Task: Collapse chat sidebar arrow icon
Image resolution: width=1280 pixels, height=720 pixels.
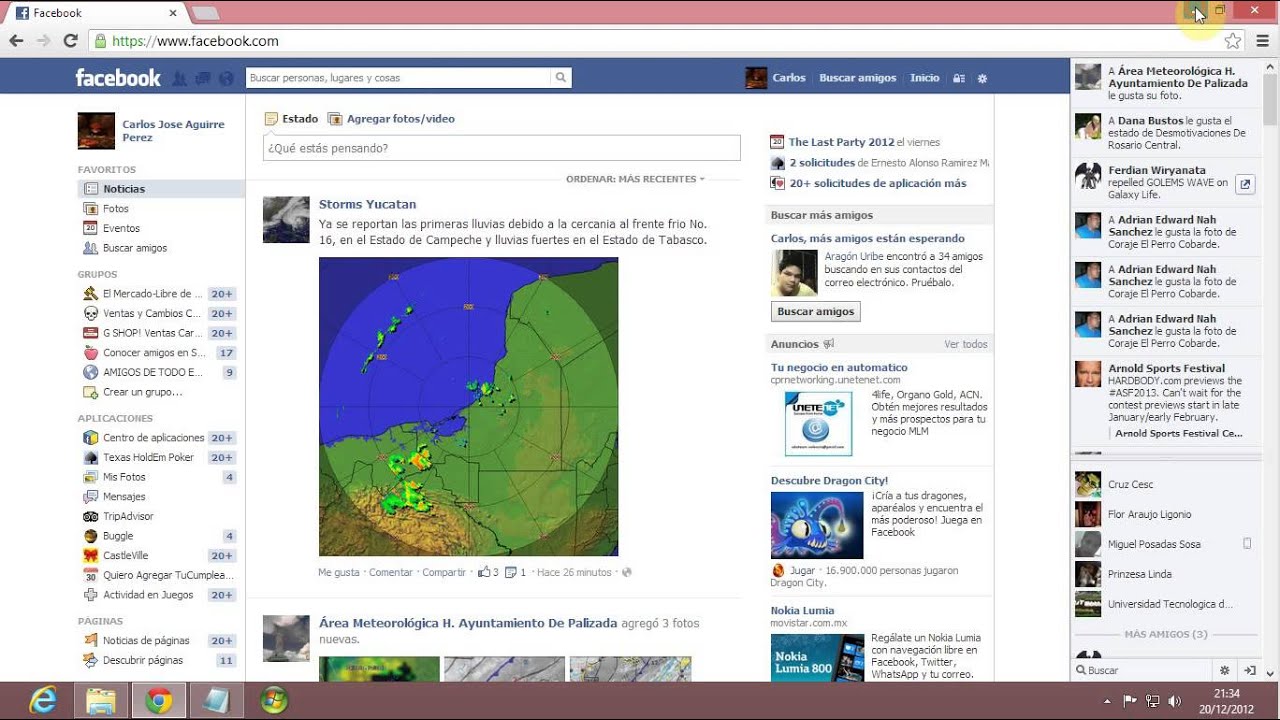Action: [x=1250, y=670]
